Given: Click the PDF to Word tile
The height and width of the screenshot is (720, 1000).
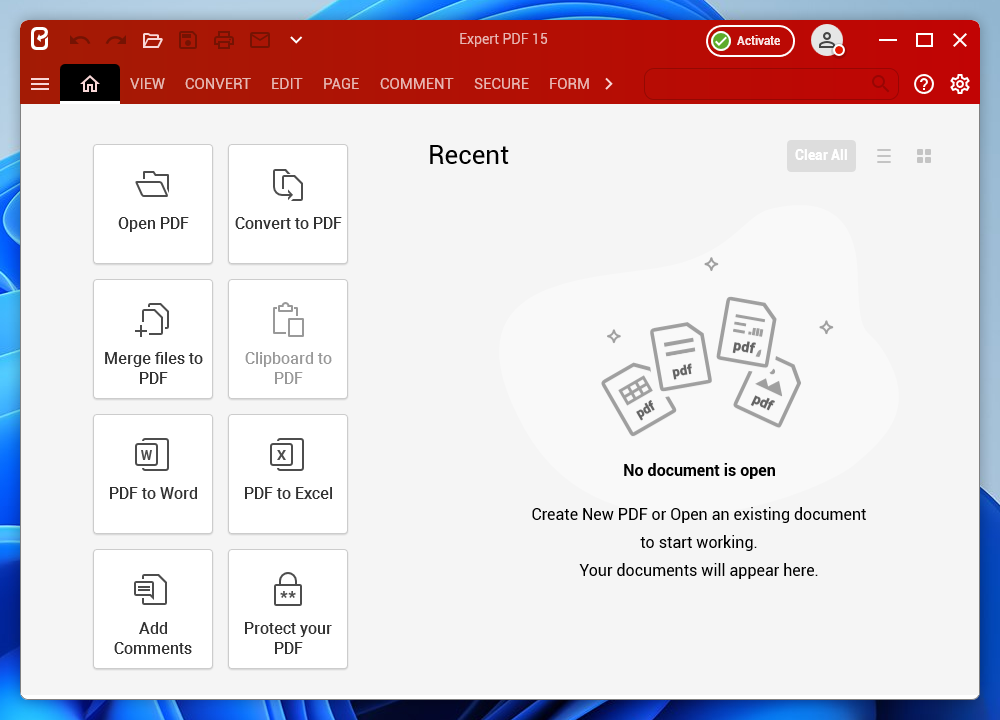Looking at the screenshot, I should point(153,473).
